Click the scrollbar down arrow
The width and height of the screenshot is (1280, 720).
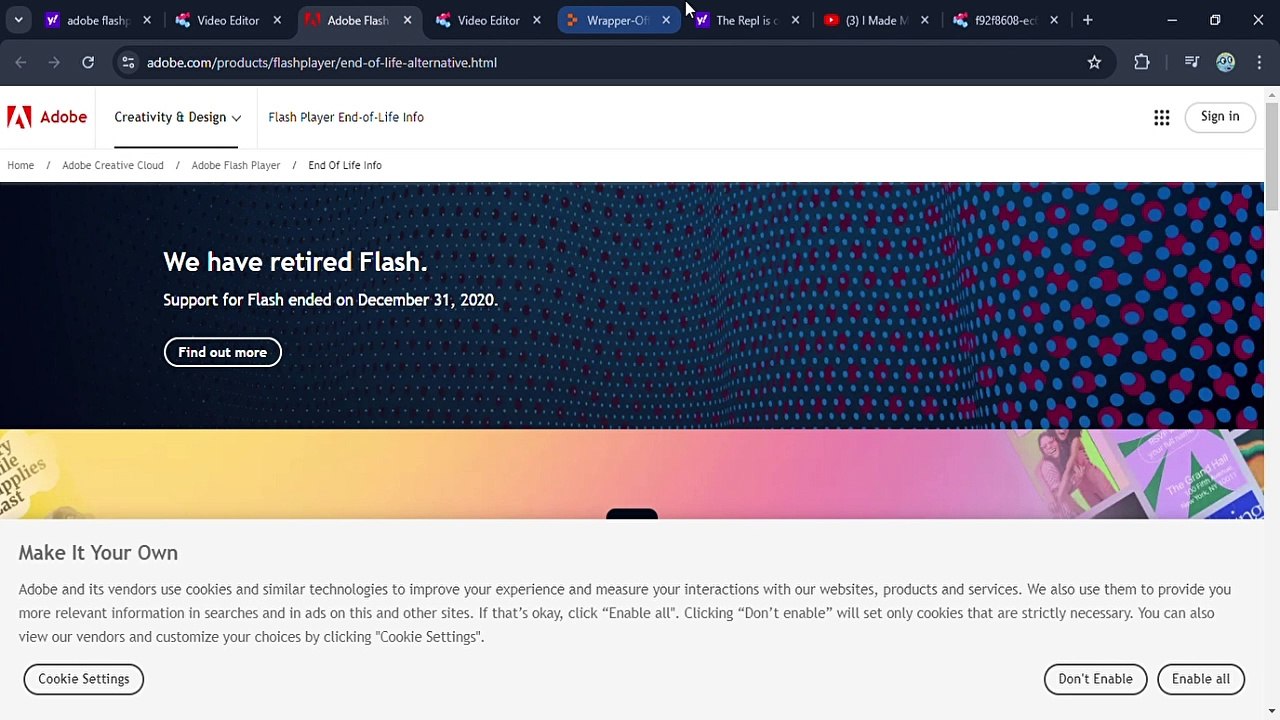pyautogui.click(x=1272, y=712)
